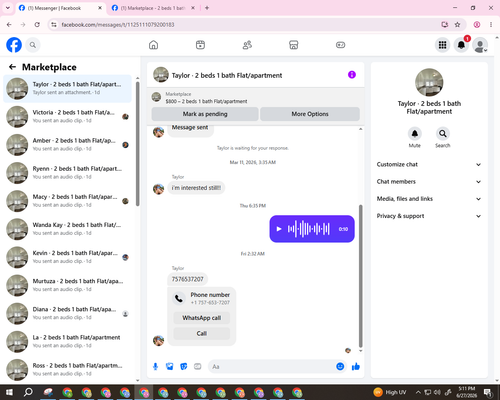This screenshot has height=400, width=500.
Task: Send a thumbs-up like
Action: (x=356, y=367)
